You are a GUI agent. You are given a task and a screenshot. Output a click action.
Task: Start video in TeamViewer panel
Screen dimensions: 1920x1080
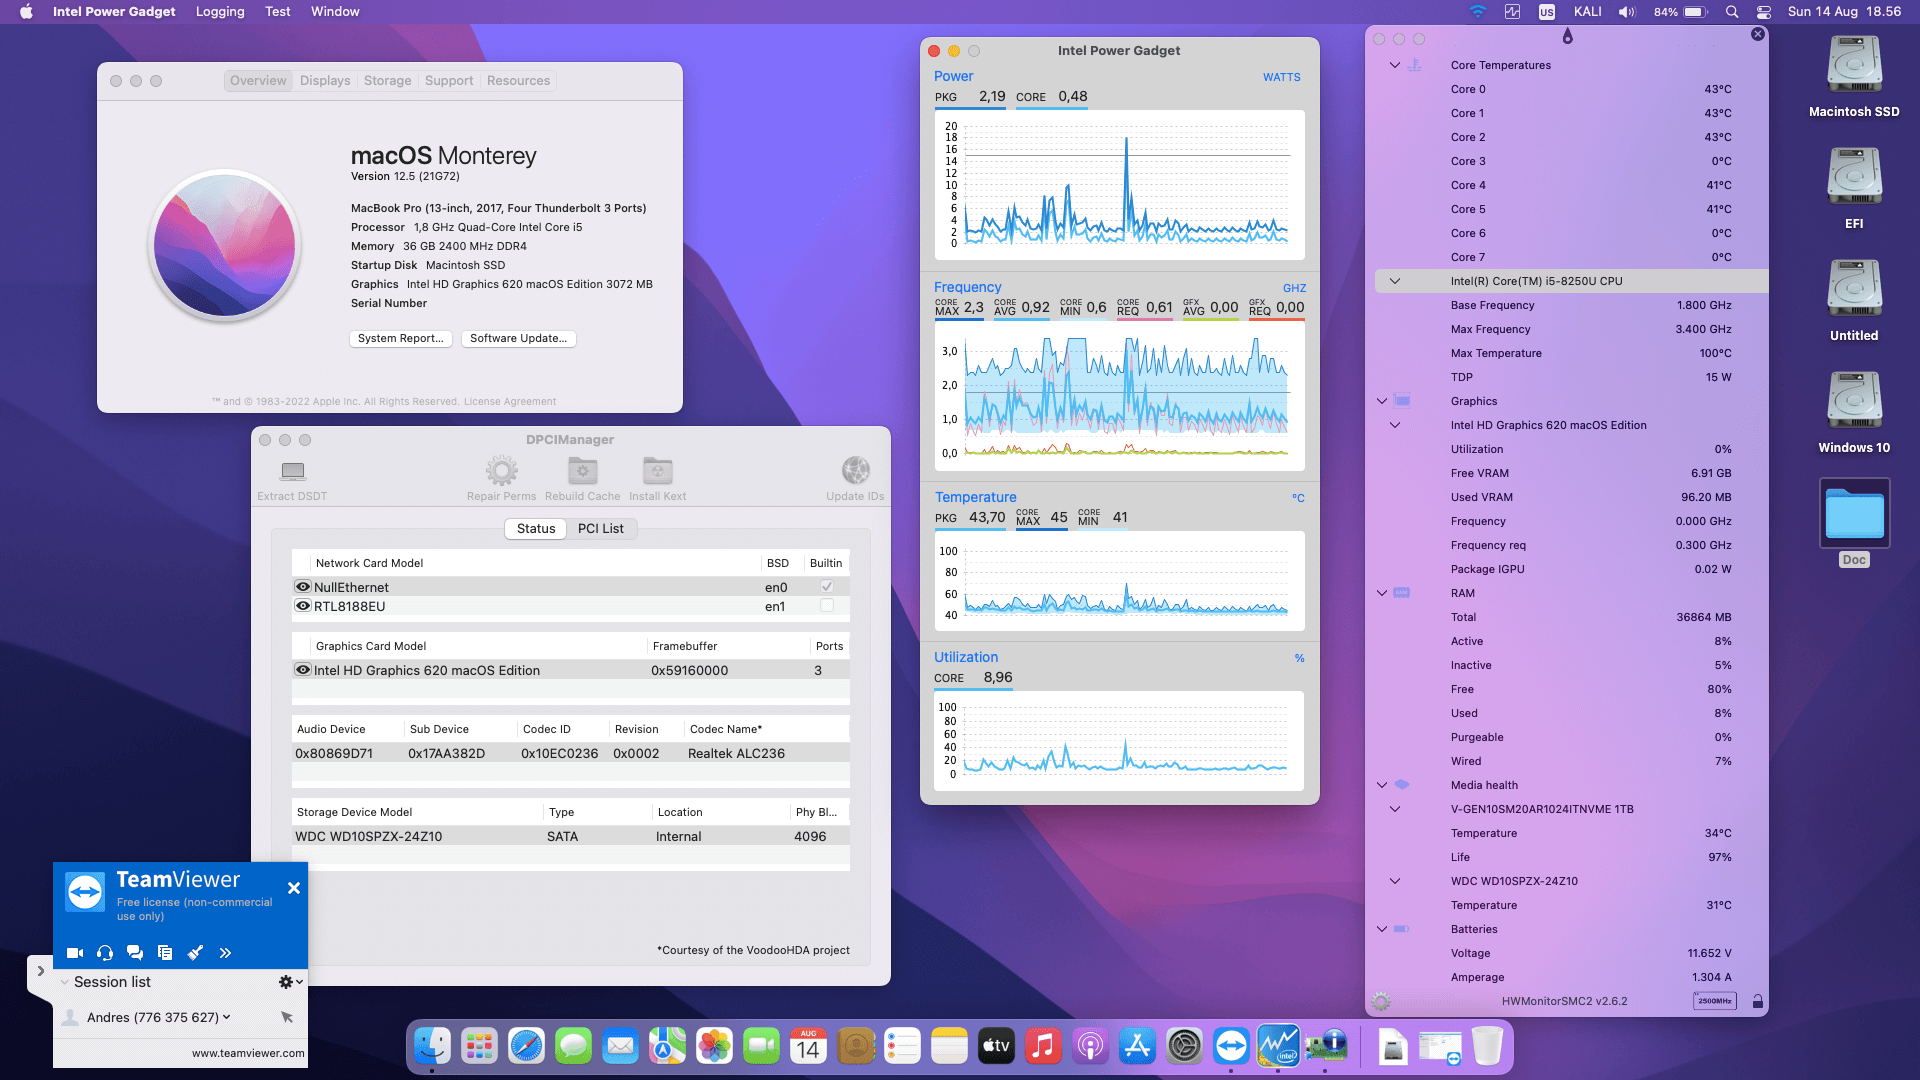(75, 953)
